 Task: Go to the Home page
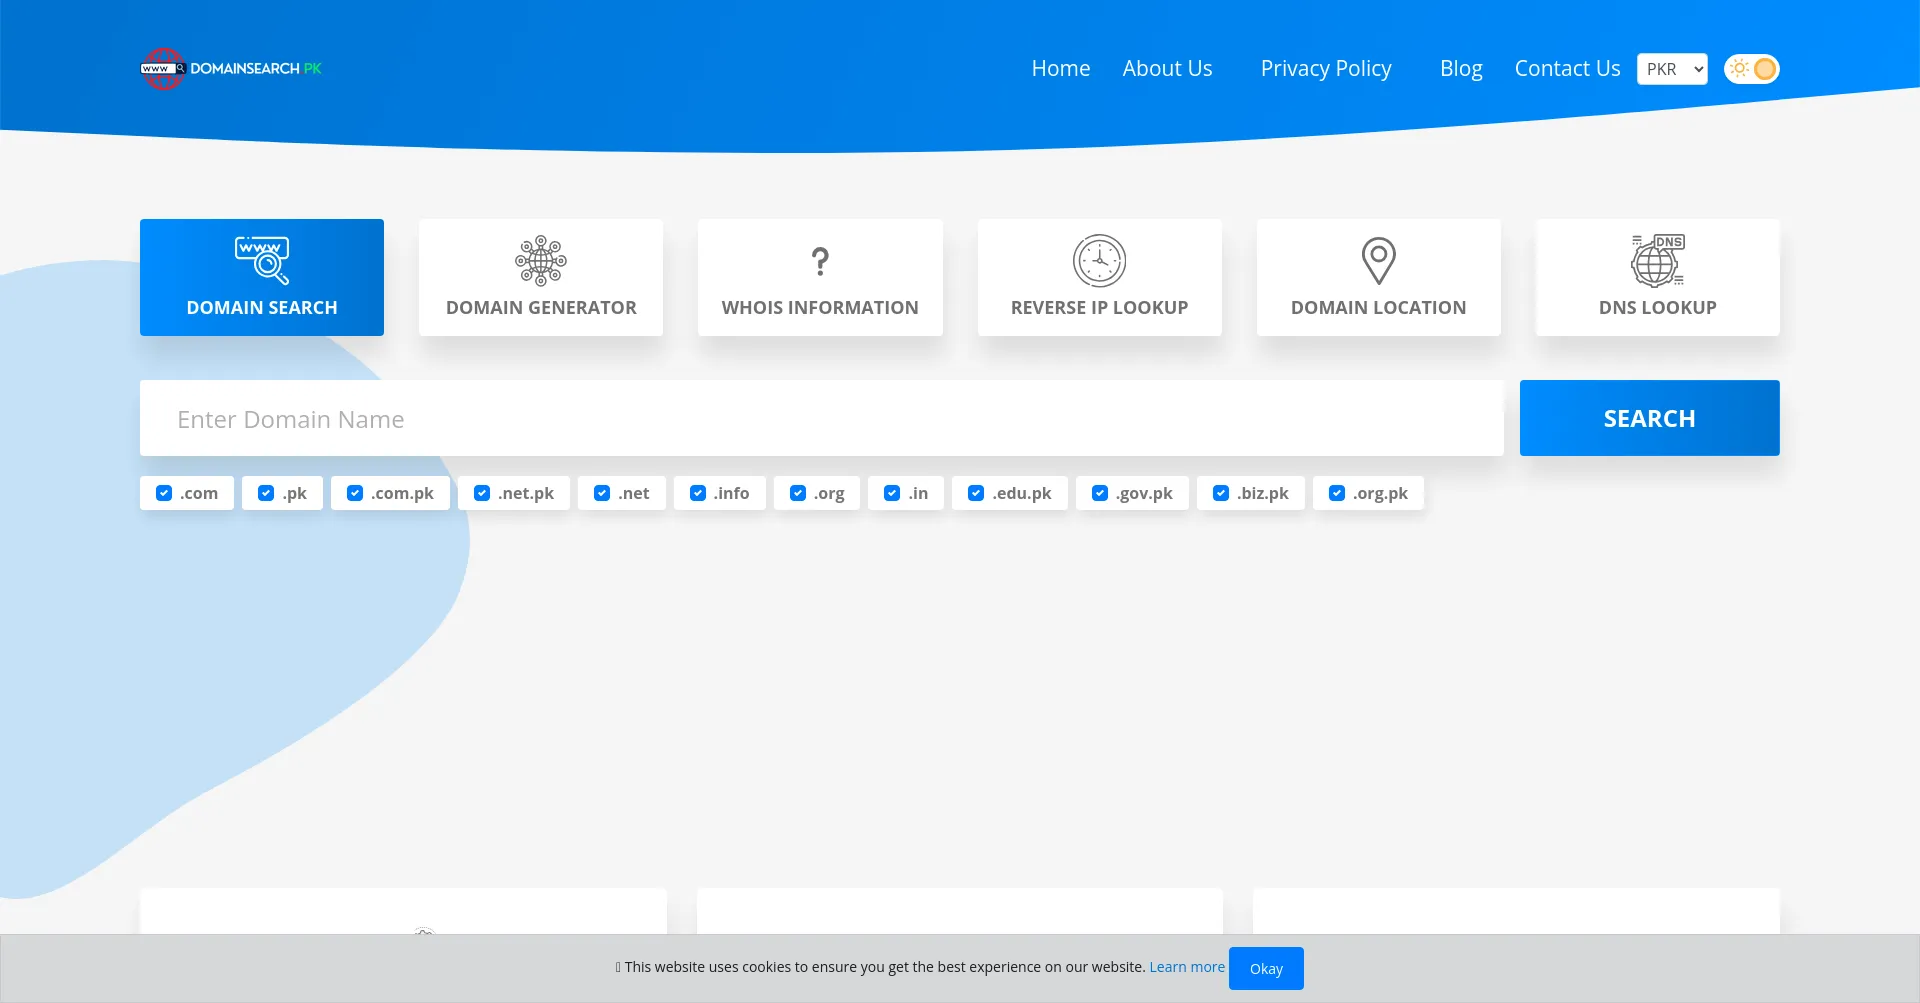(x=1061, y=68)
